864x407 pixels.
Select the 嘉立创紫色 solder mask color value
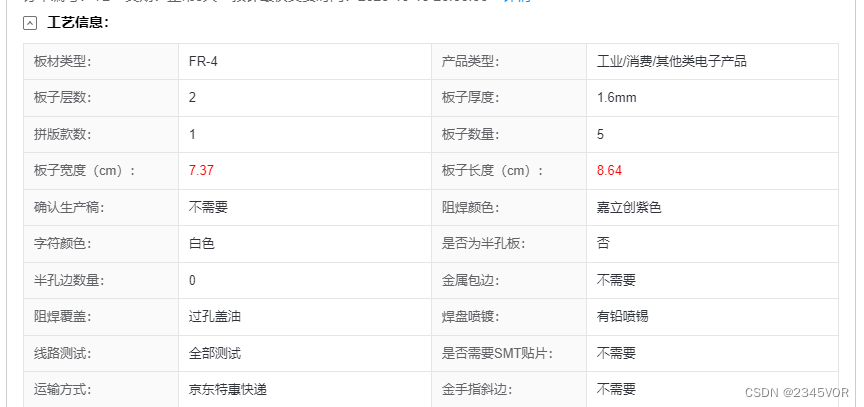[629, 207]
